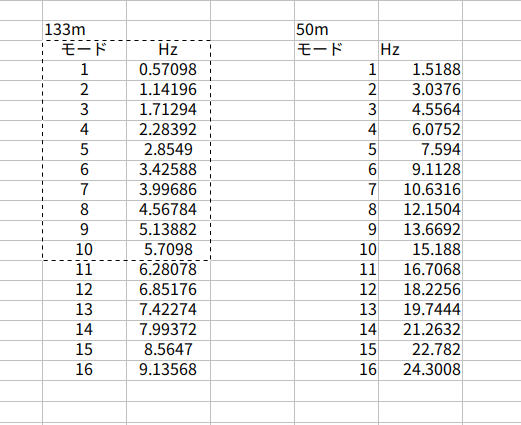
Task: Select mode 16 cell in the 133m table
Action: pos(85,370)
